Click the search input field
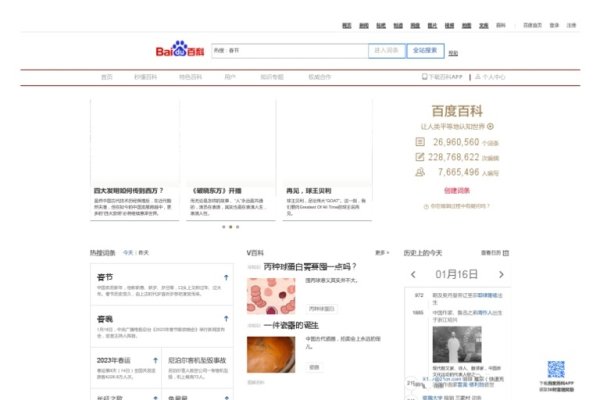 pyautogui.click(x=290, y=51)
